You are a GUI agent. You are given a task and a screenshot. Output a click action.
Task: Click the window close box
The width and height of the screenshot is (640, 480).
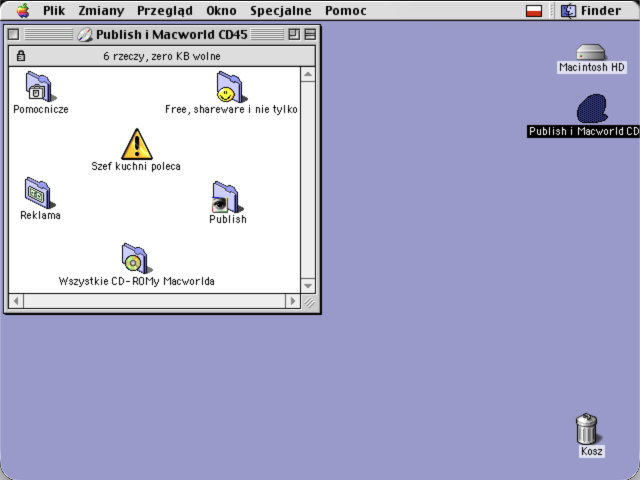[x=13, y=34]
